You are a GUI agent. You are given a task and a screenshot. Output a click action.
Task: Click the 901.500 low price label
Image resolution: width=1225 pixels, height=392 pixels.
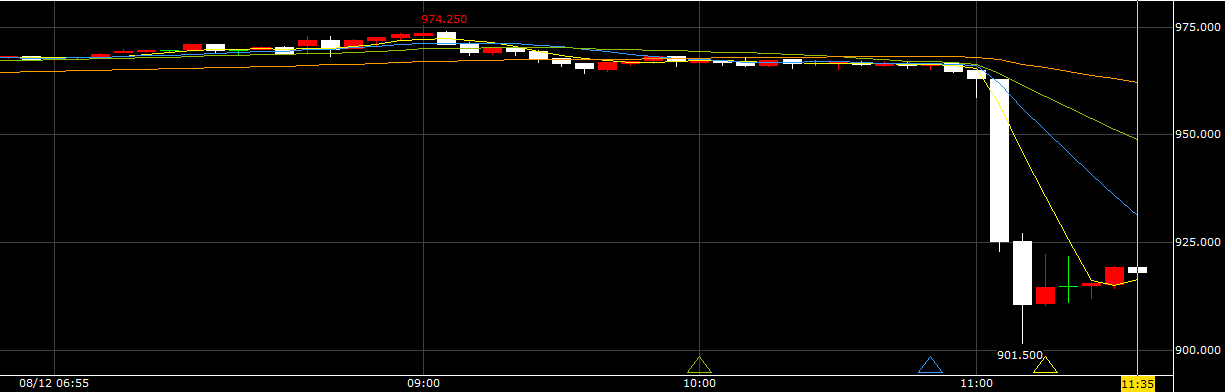point(1020,355)
